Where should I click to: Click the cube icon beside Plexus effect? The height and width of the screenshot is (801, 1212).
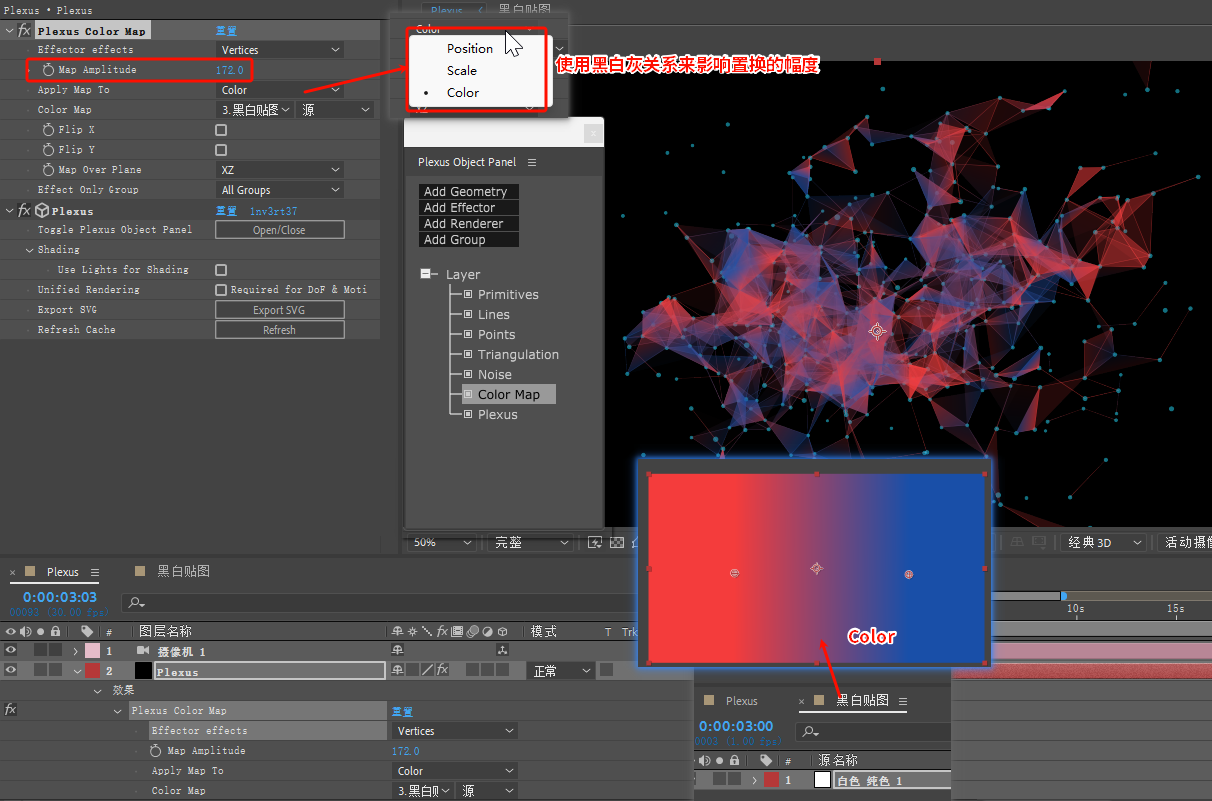pos(42,211)
